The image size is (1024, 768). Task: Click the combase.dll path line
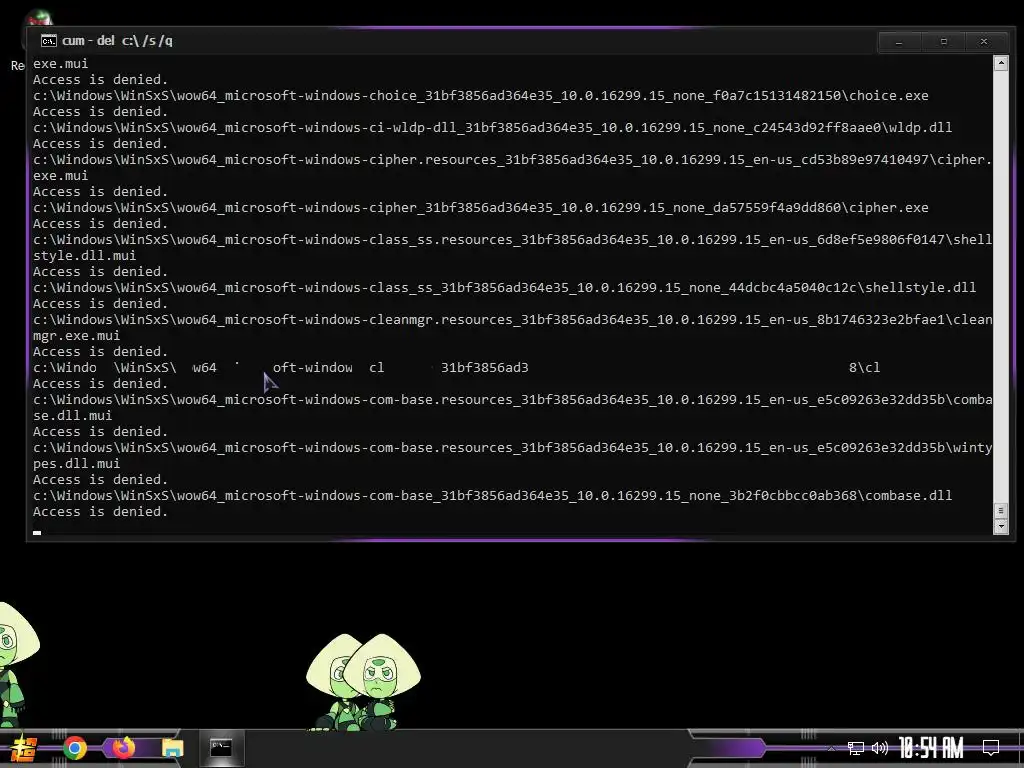[492, 496]
